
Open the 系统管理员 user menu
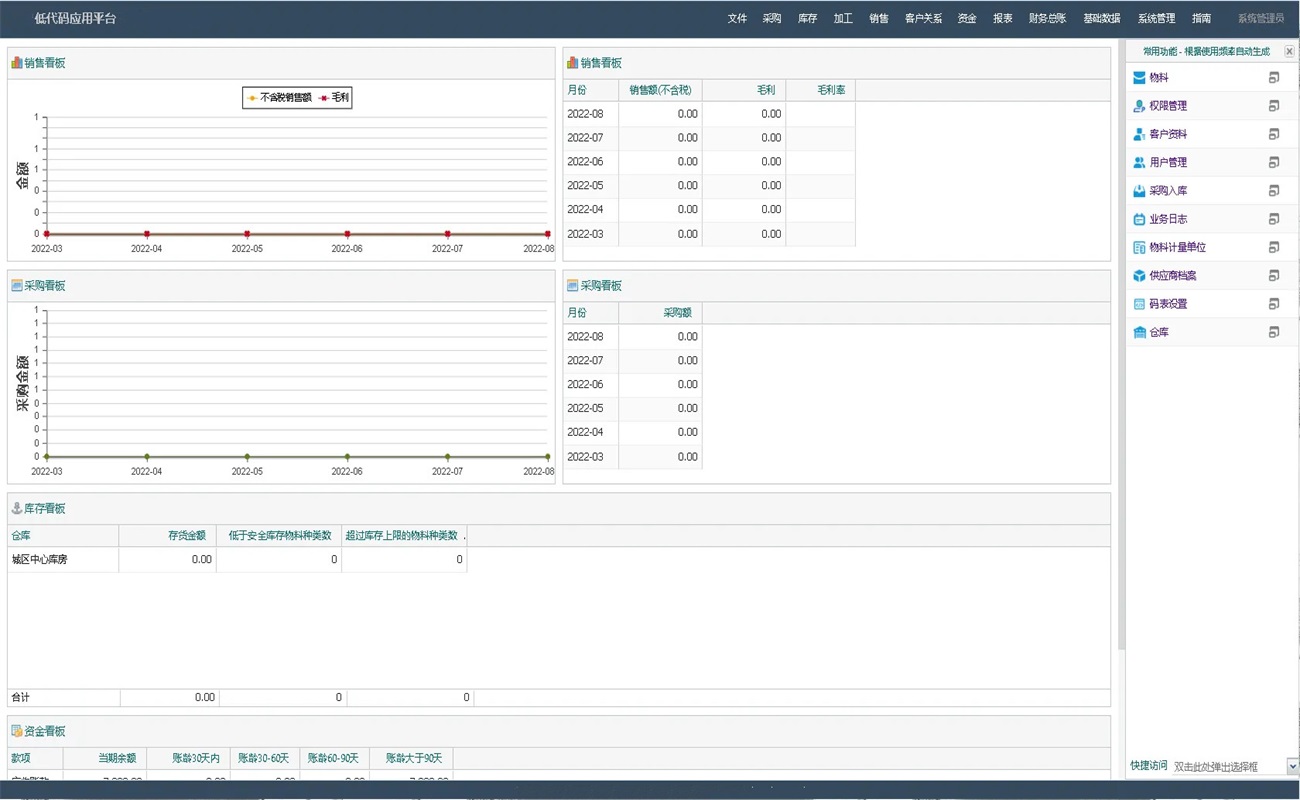click(1260, 19)
